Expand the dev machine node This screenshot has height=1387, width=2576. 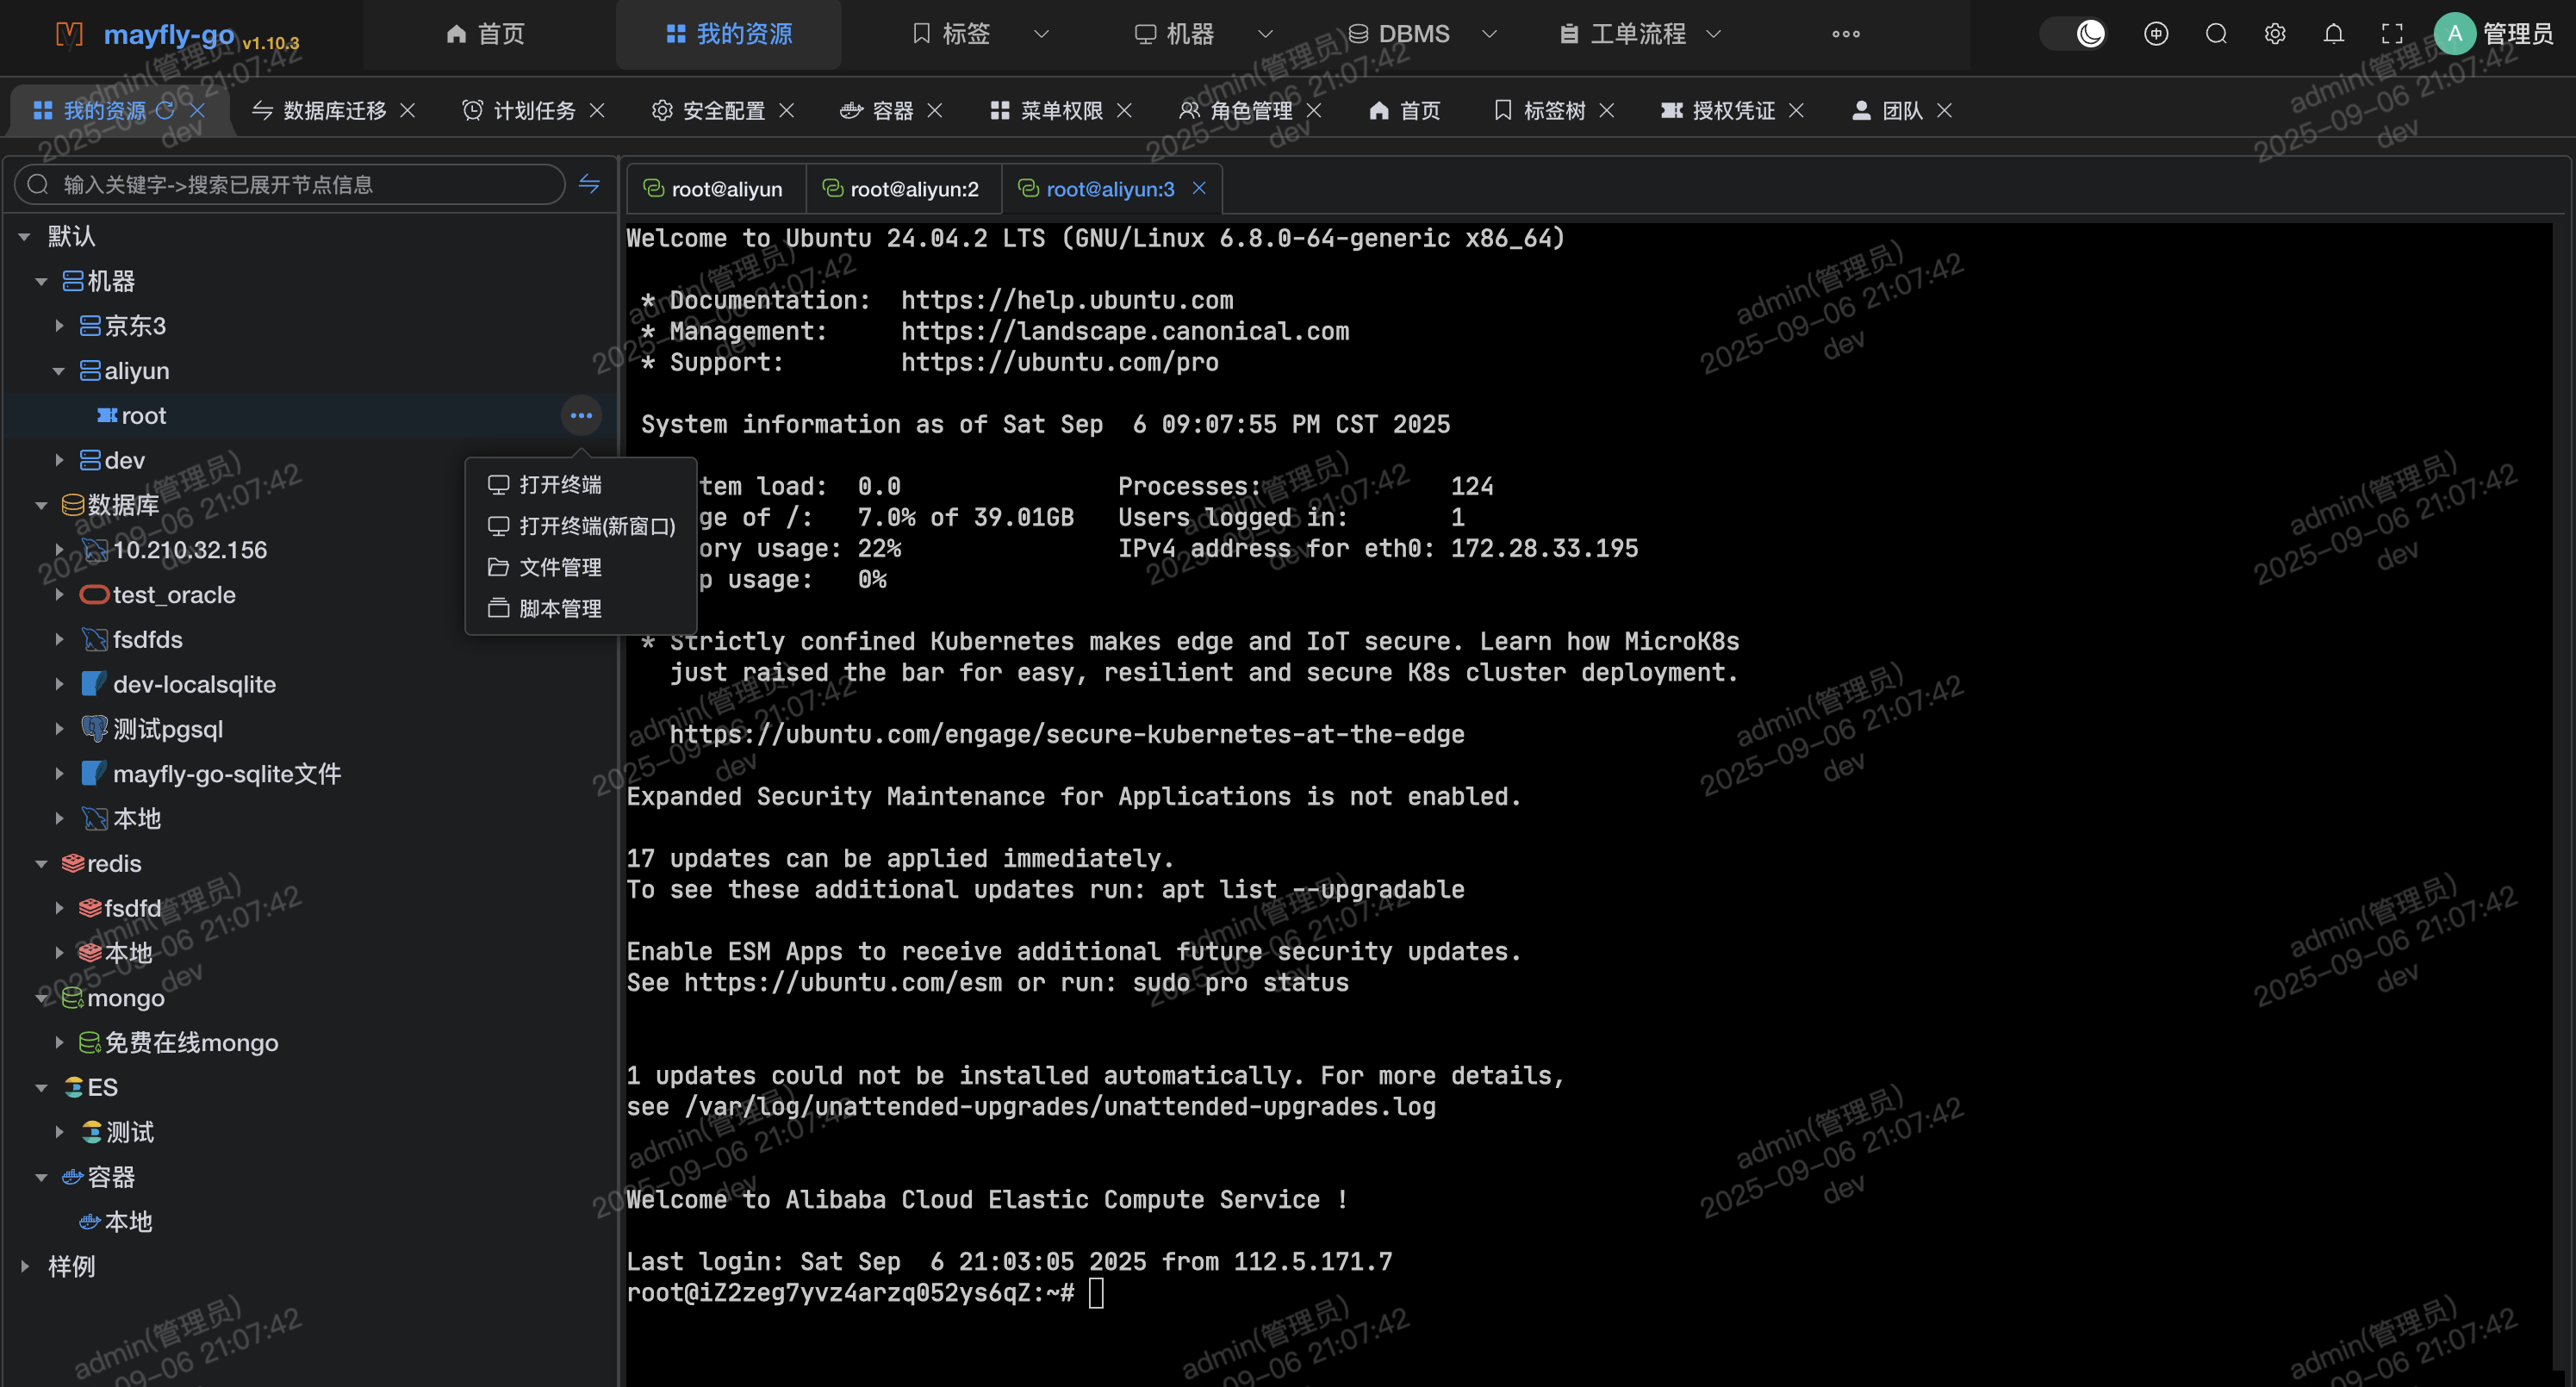coord(59,460)
